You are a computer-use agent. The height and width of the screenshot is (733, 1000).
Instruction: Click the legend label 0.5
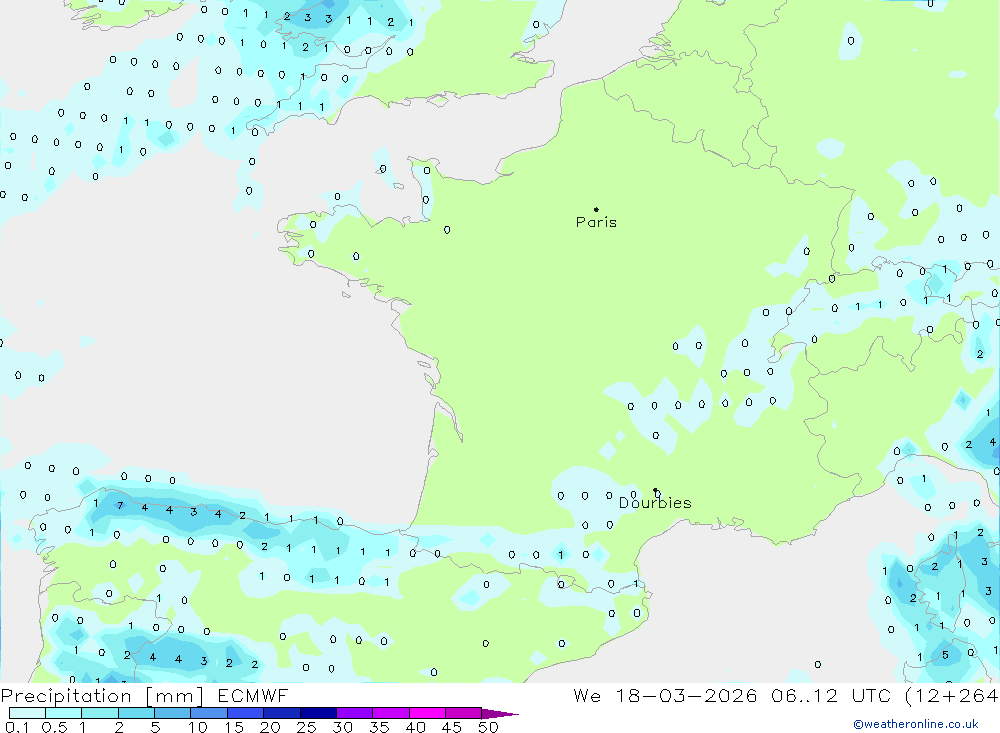(55, 727)
